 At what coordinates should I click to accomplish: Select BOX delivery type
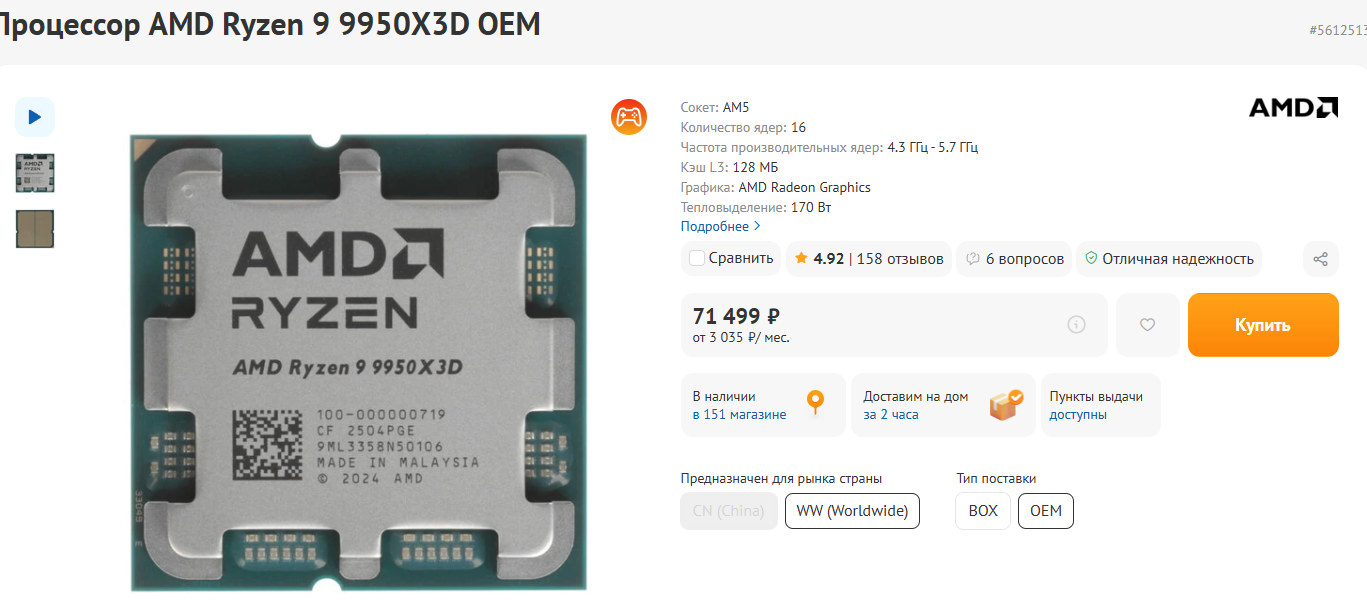[x=983, y=511]
